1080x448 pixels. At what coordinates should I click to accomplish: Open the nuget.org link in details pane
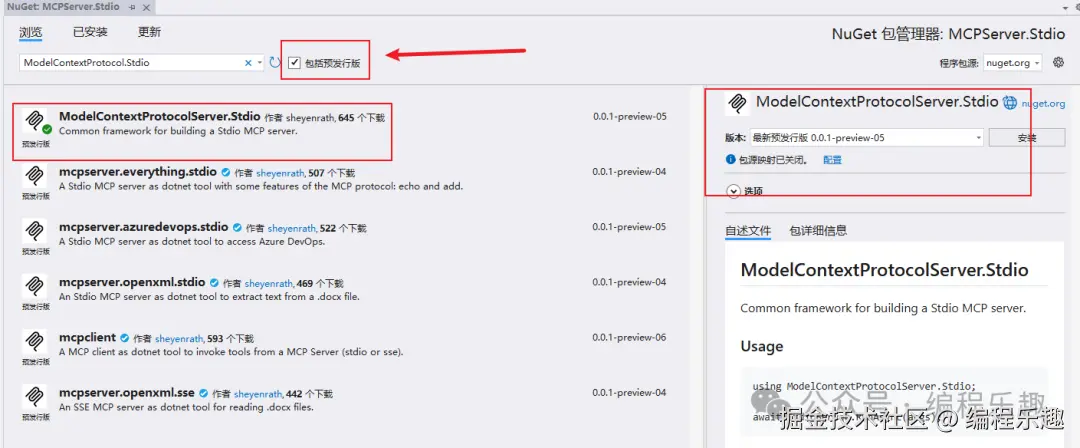tap(1043, 103)
